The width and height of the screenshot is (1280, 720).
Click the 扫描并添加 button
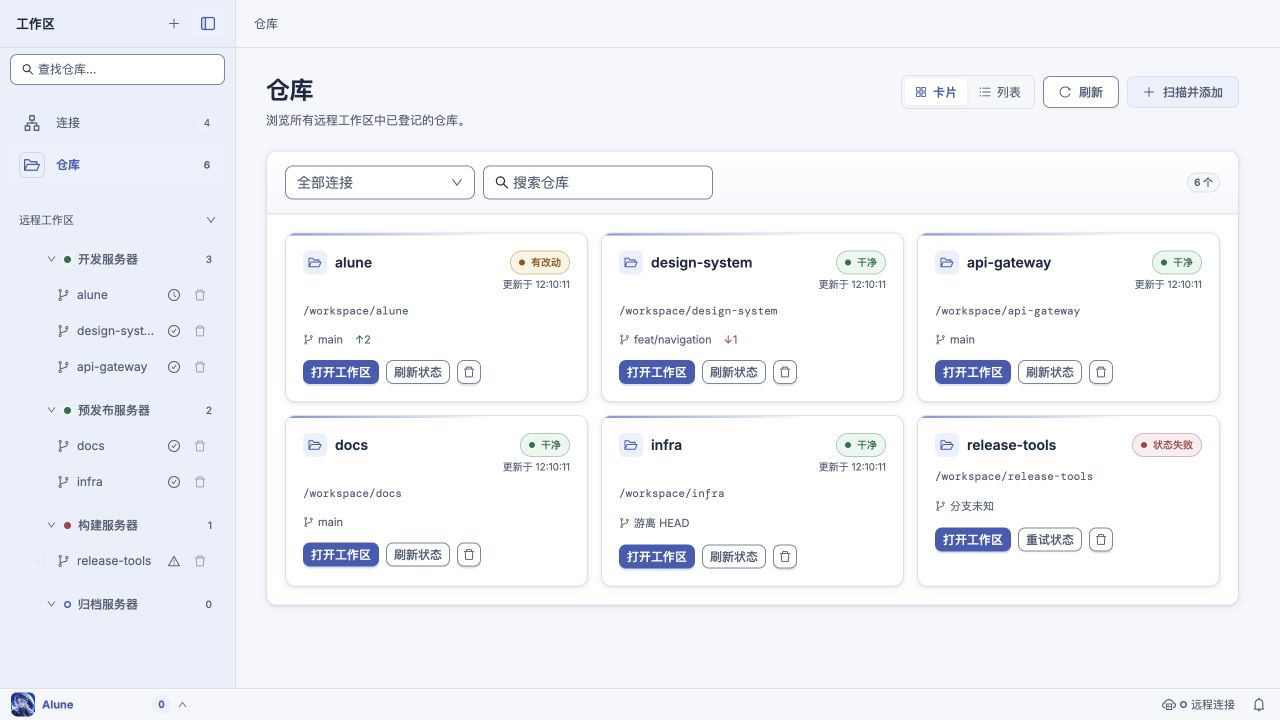[x=1183, y=92]
